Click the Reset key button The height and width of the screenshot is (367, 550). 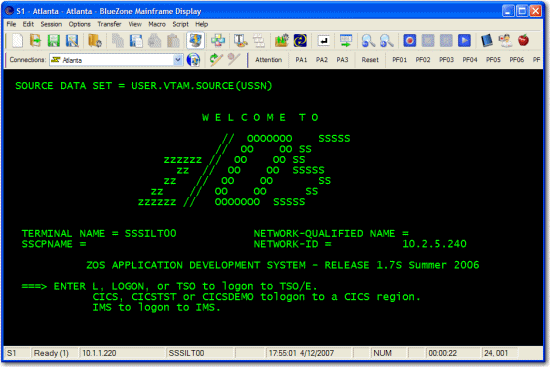[x=370, y=60]
